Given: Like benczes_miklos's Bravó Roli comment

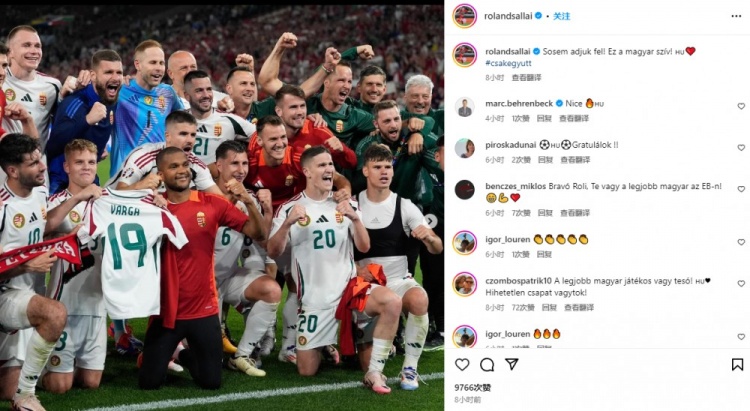Looking at the screenshot, I should [741, 189].
